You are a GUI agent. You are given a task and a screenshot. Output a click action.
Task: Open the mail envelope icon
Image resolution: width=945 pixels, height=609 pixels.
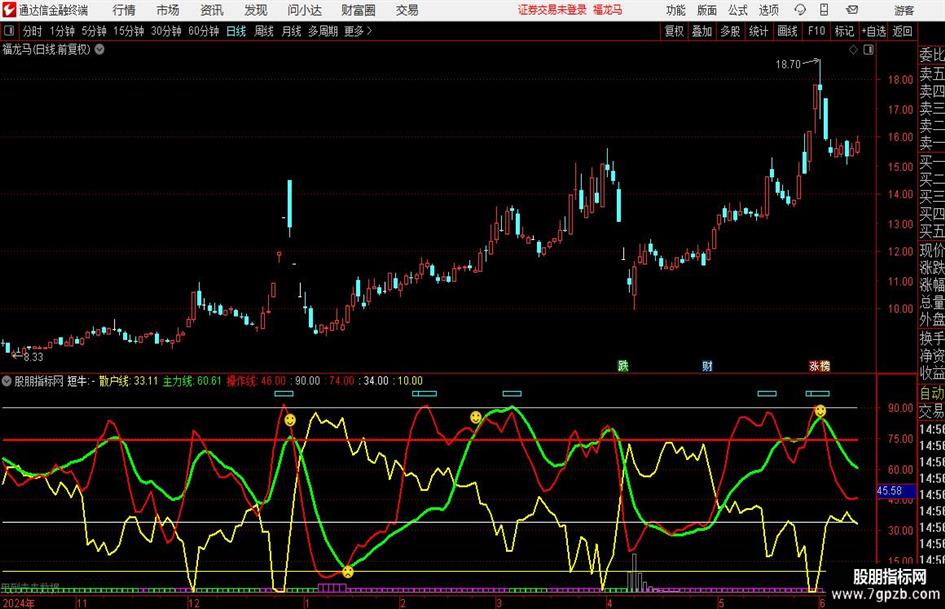[x=852, y=10]
